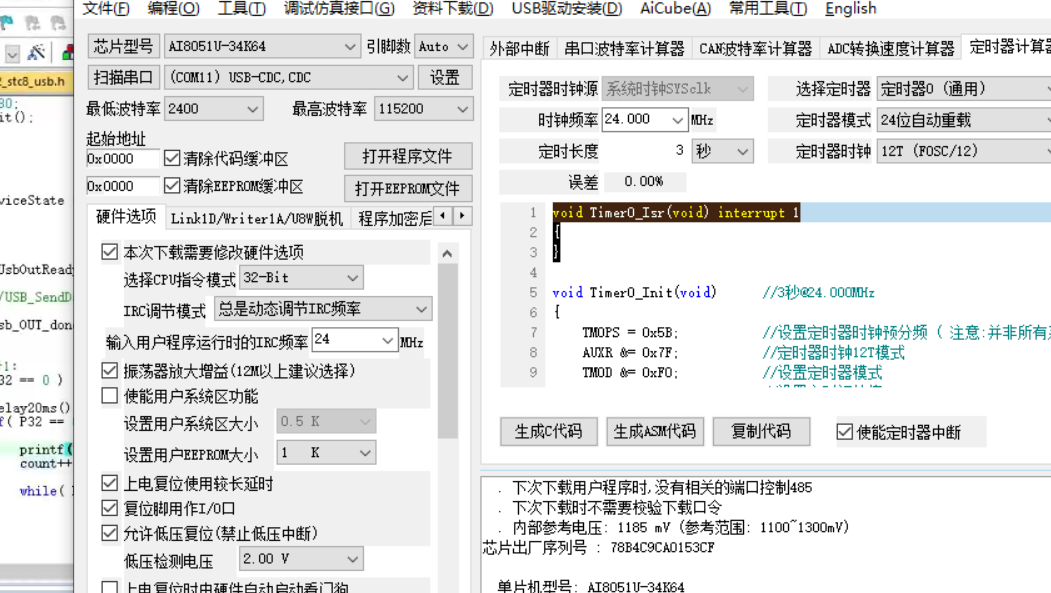Enable 使能用户系统区功能 checkbox
Screen dimensions: 1051x593
pyautogui.click(x=109, y=395)
